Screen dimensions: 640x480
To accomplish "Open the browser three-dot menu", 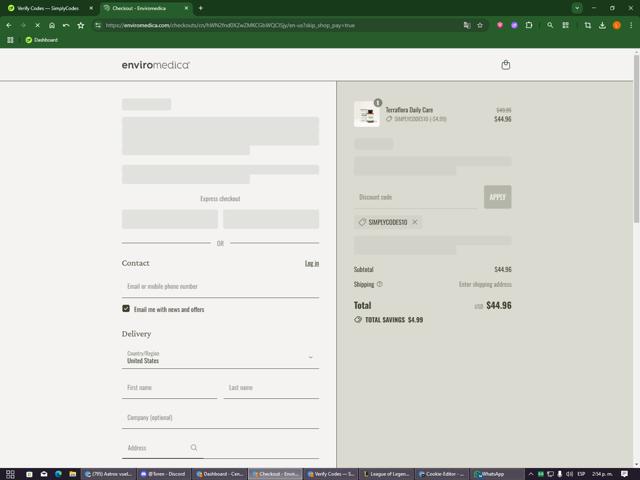I will click(631, 25).
